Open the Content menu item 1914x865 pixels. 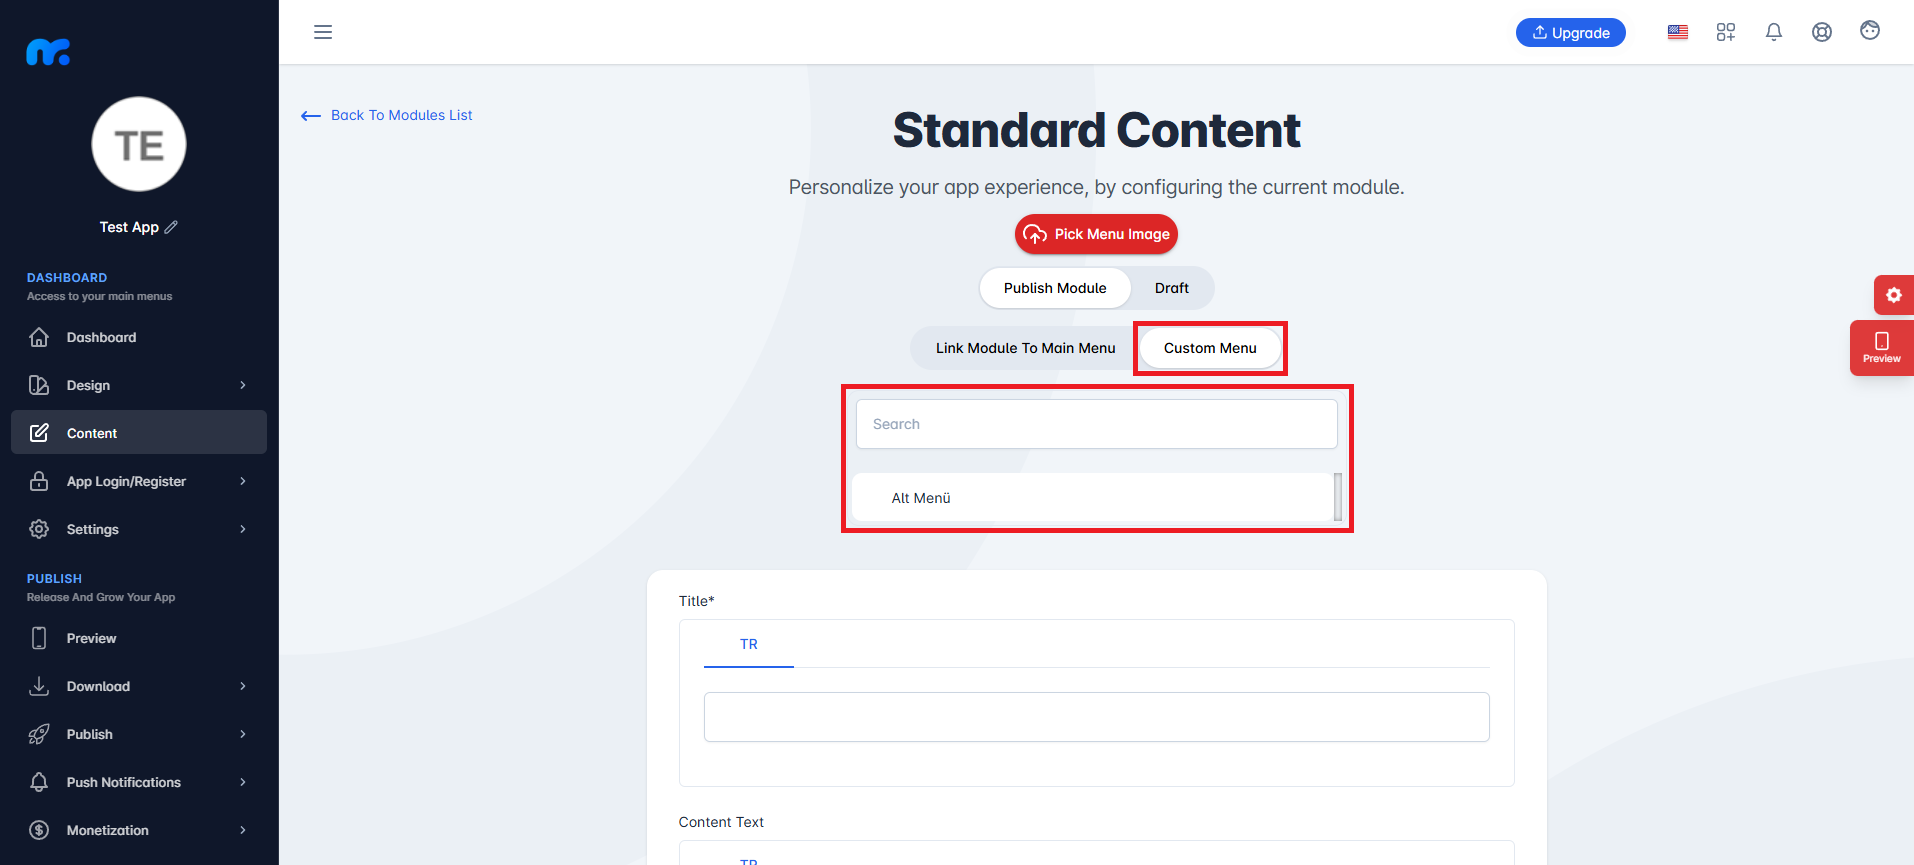(139, 433)
